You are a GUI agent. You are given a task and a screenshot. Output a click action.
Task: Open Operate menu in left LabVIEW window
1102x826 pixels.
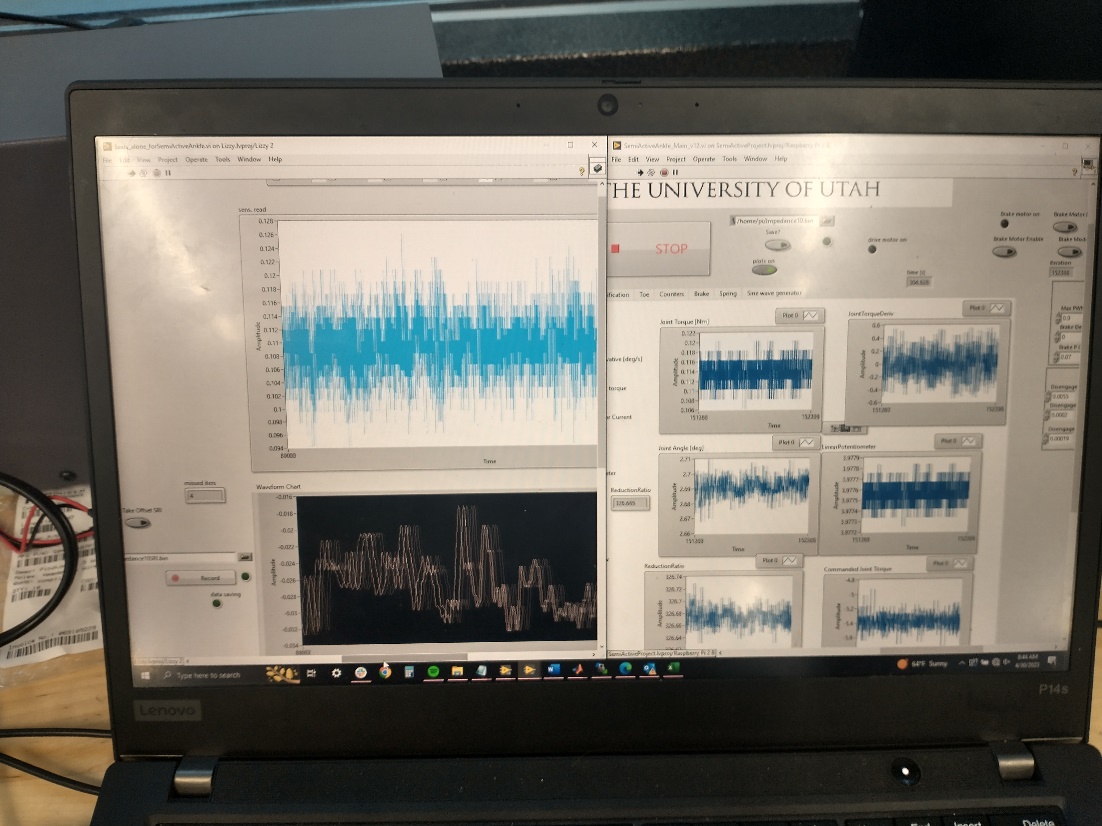coord(196,160)
